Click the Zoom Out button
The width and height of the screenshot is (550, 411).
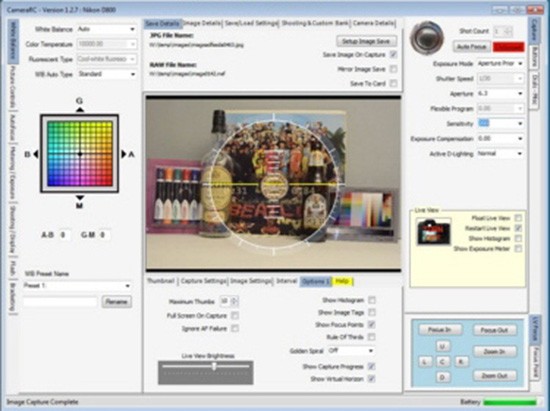coord(495,376)
